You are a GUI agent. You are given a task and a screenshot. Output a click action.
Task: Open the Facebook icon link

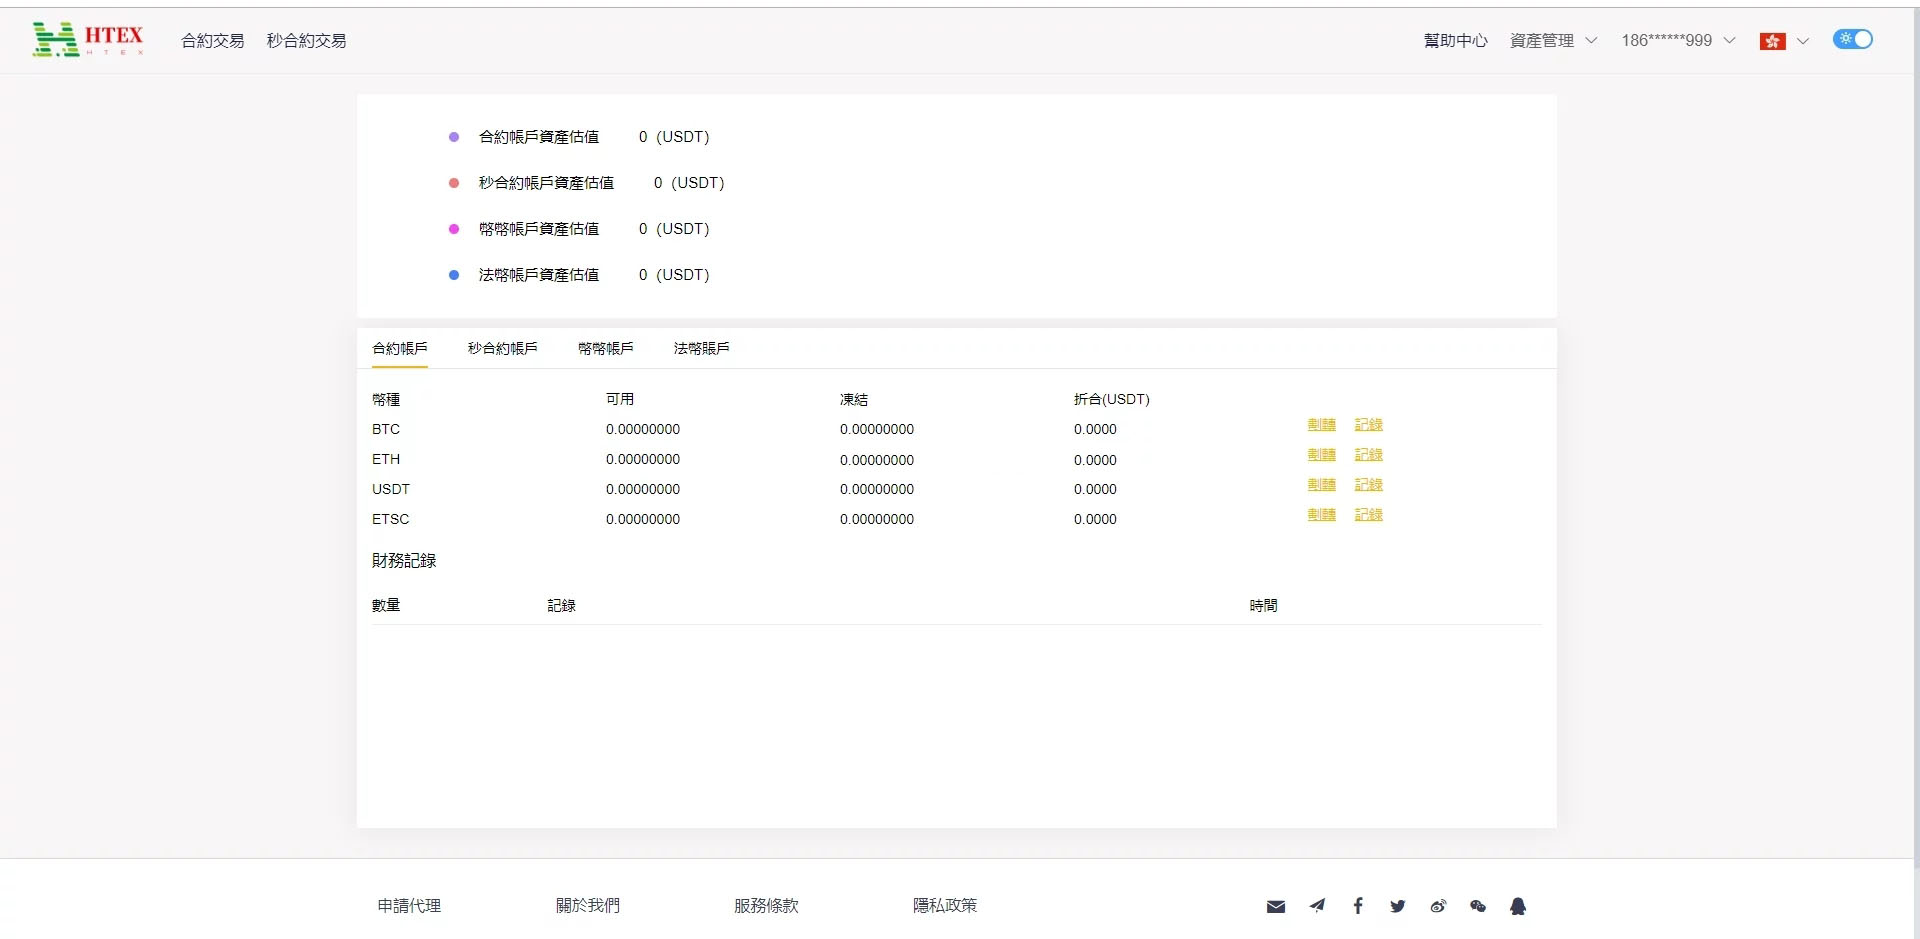point(1357,906)
